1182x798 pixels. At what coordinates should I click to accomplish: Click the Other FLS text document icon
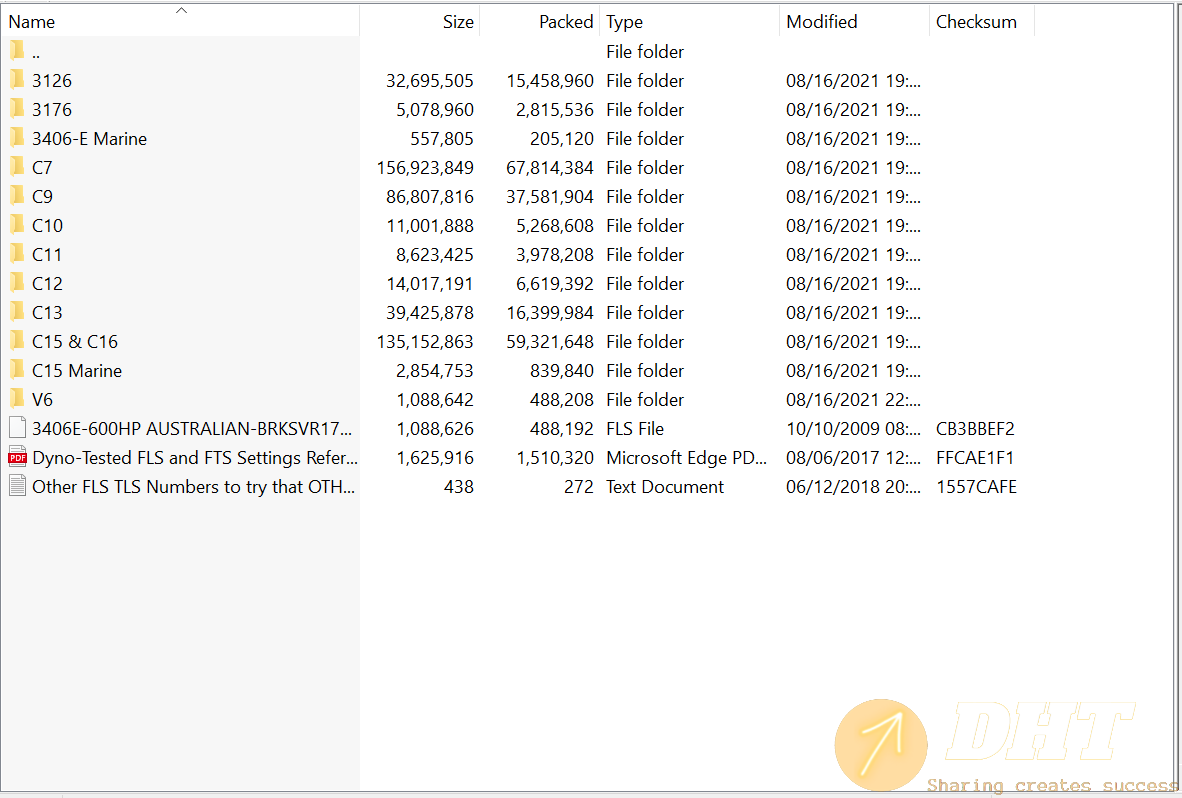click(x=17, y=487)
